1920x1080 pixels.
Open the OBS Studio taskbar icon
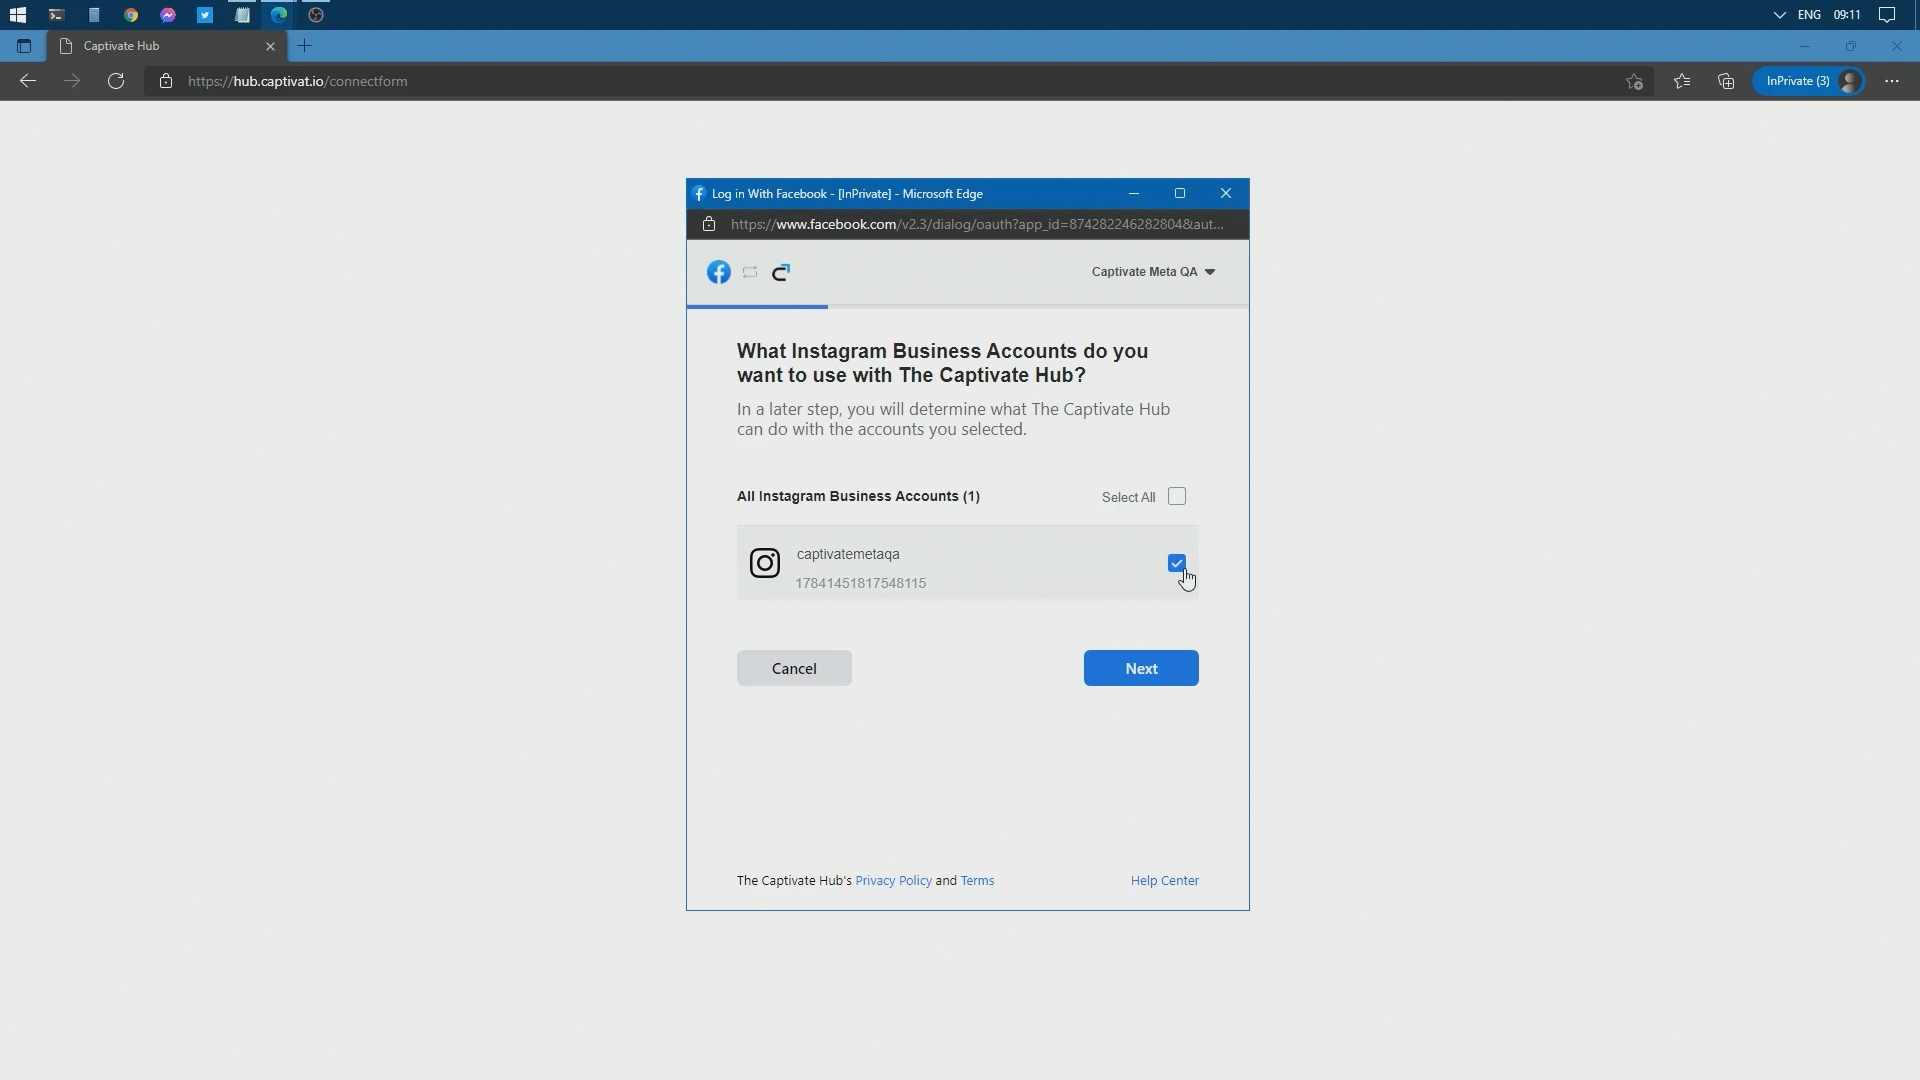316,15
